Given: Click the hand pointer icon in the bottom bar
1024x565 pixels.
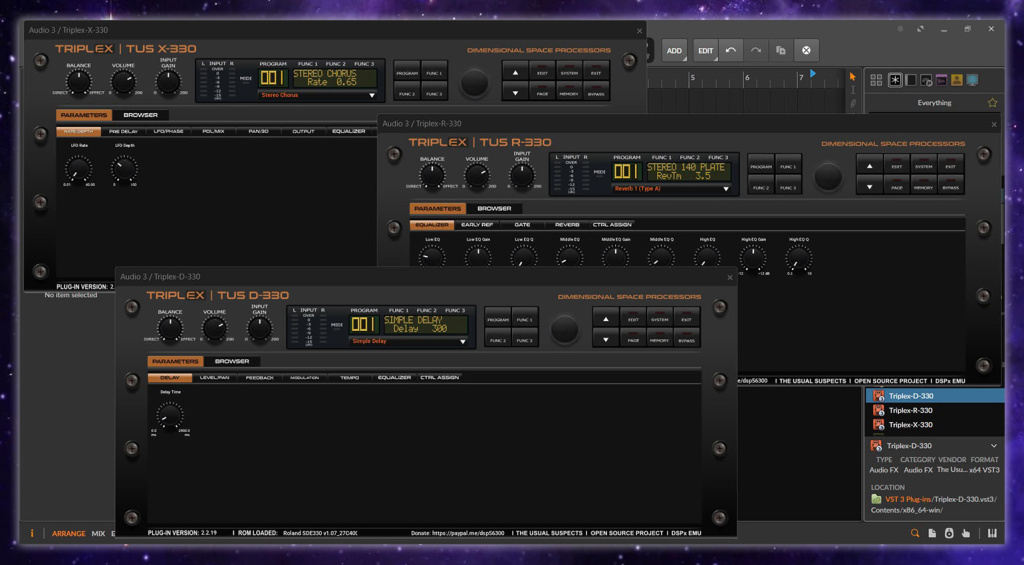Looking at the screenshot, I should tap(966, 533).
